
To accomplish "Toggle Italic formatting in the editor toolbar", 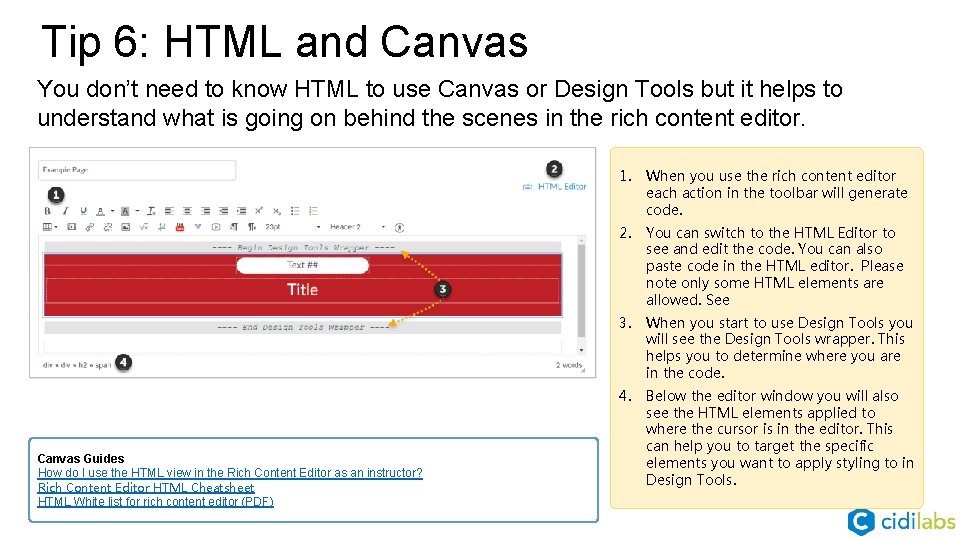I will coord(66,211).
